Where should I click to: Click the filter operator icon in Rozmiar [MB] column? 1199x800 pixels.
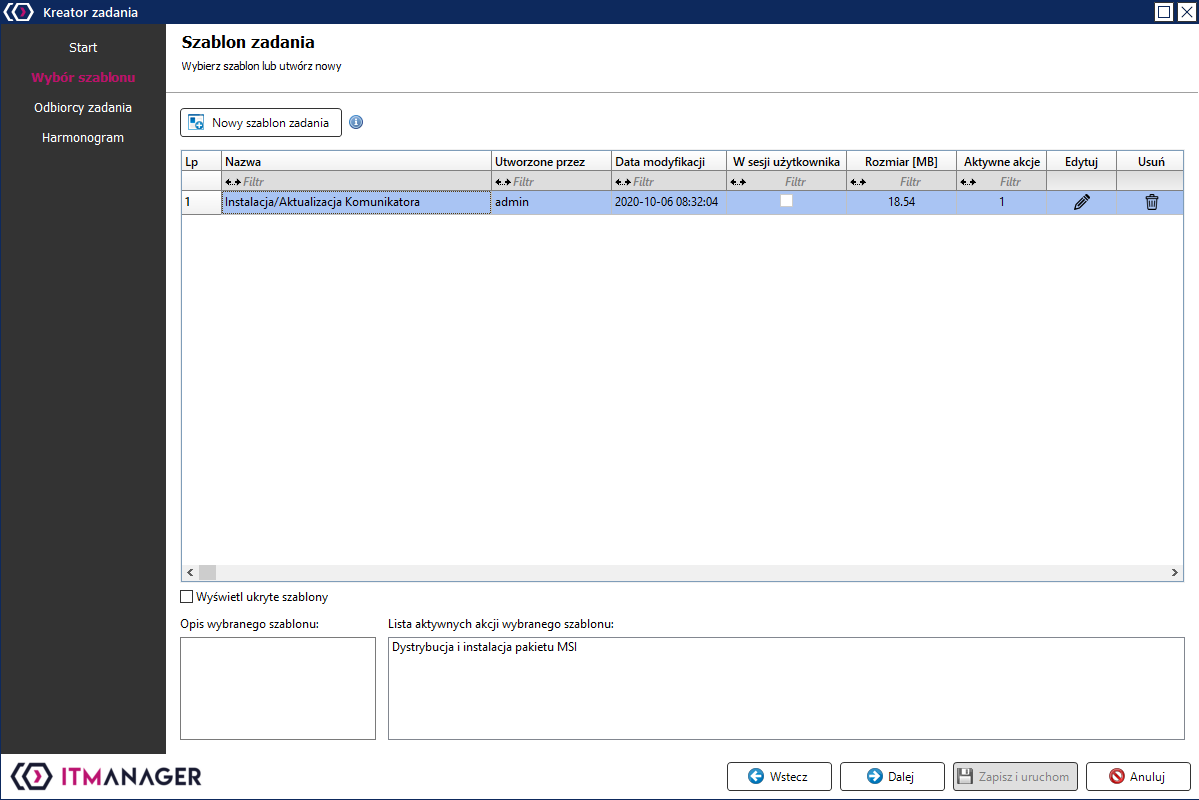858,182
